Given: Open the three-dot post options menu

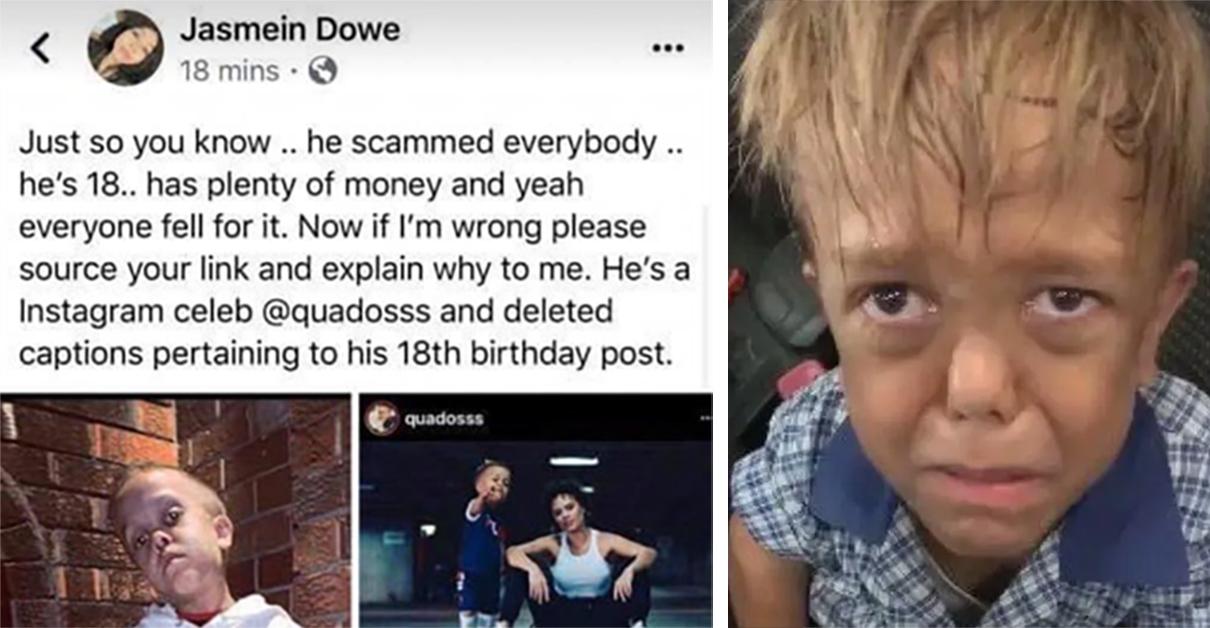Looking at the screenshot, I should (667, 47).
